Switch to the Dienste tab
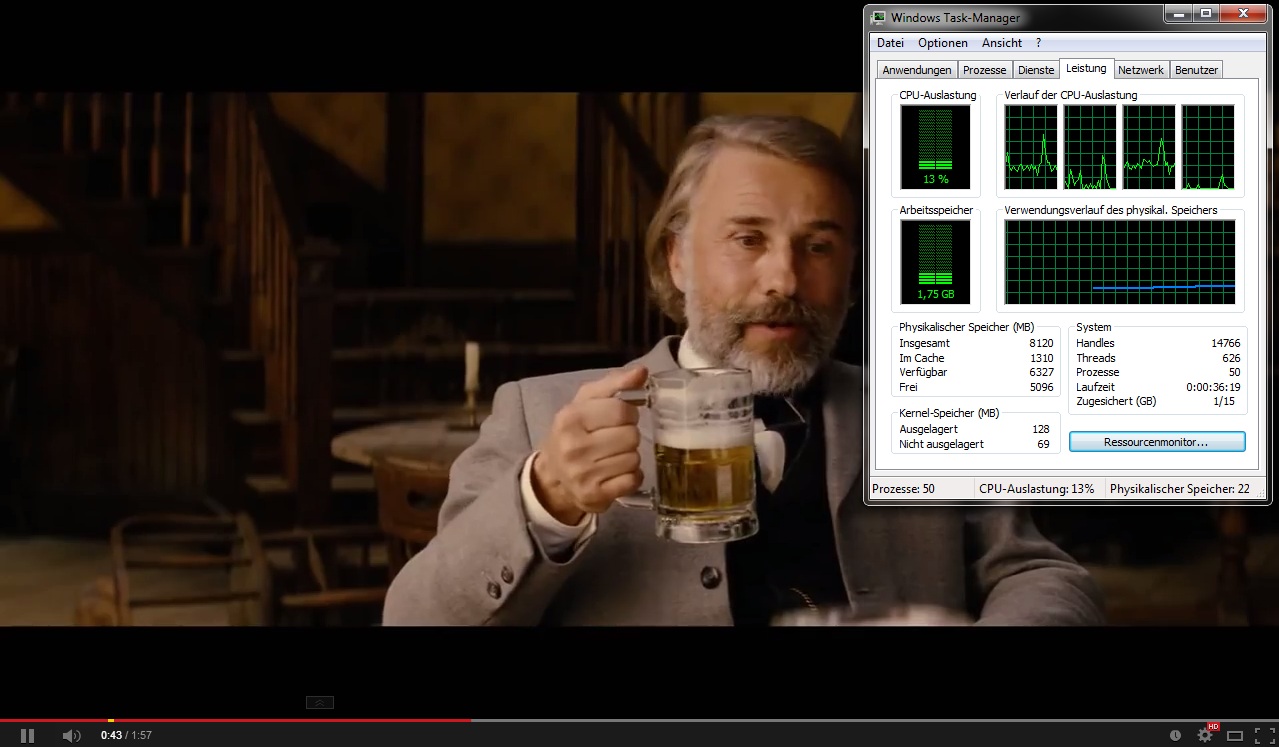Viewport: 1279px width, 747px height. 1036,70
